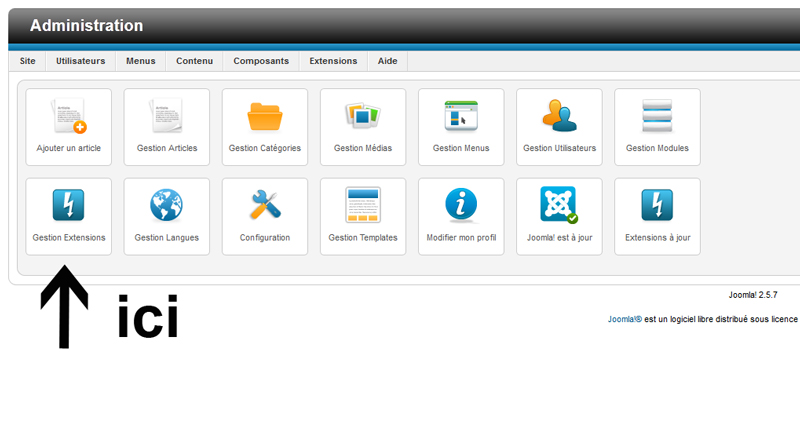This screenshot has height=441, width=800.
Task: Open the Configuration tools icon
Action: click(264, 207)
